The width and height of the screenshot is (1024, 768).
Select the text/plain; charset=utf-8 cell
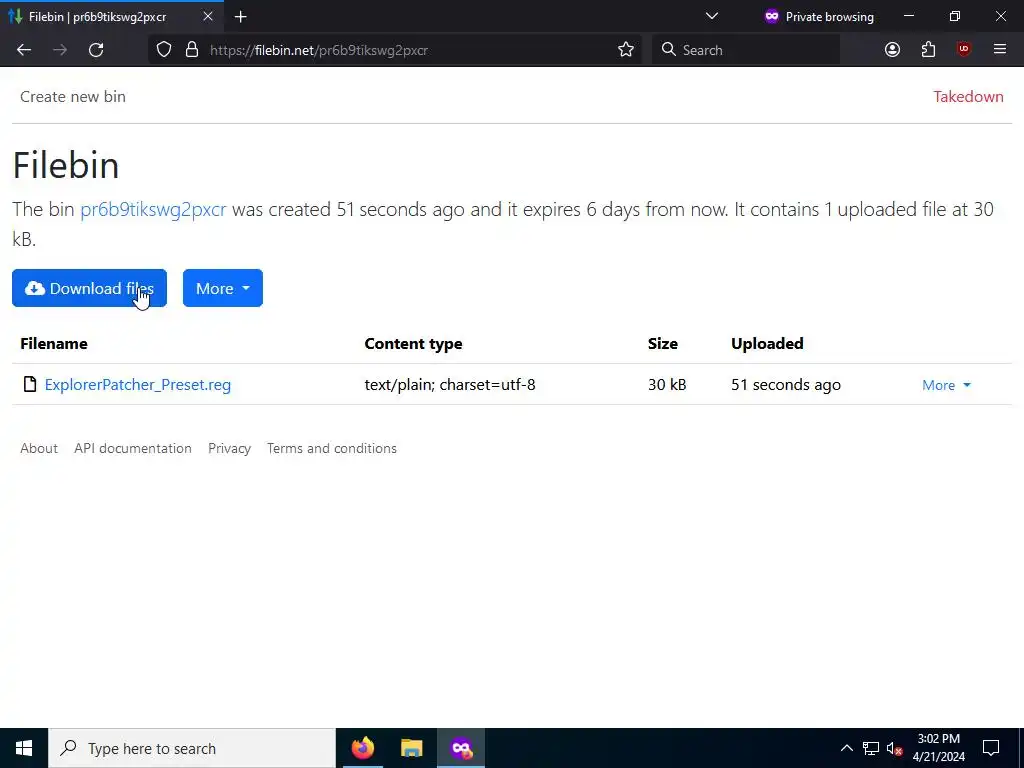pyautogui.click(x=449, y=385)
